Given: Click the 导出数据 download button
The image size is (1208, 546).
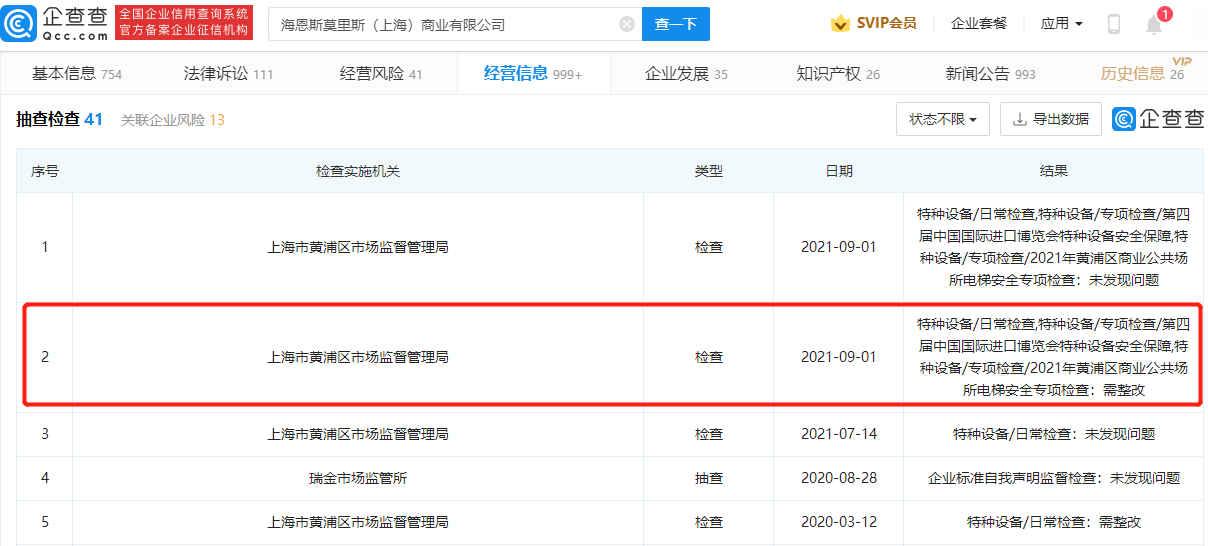Looking at the screenshot, I should pos(1051,119).
